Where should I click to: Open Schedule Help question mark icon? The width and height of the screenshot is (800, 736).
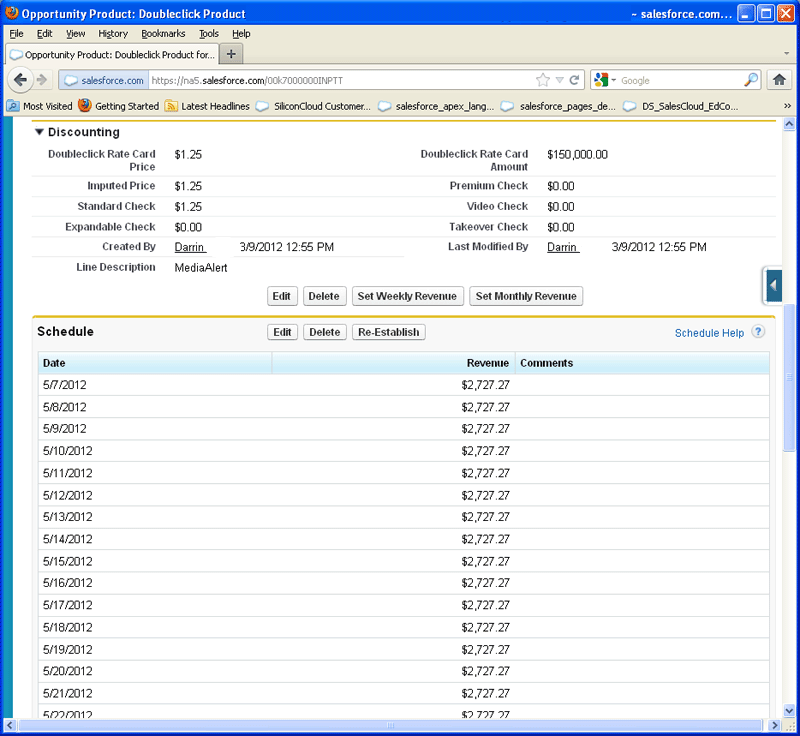(756, 333)
